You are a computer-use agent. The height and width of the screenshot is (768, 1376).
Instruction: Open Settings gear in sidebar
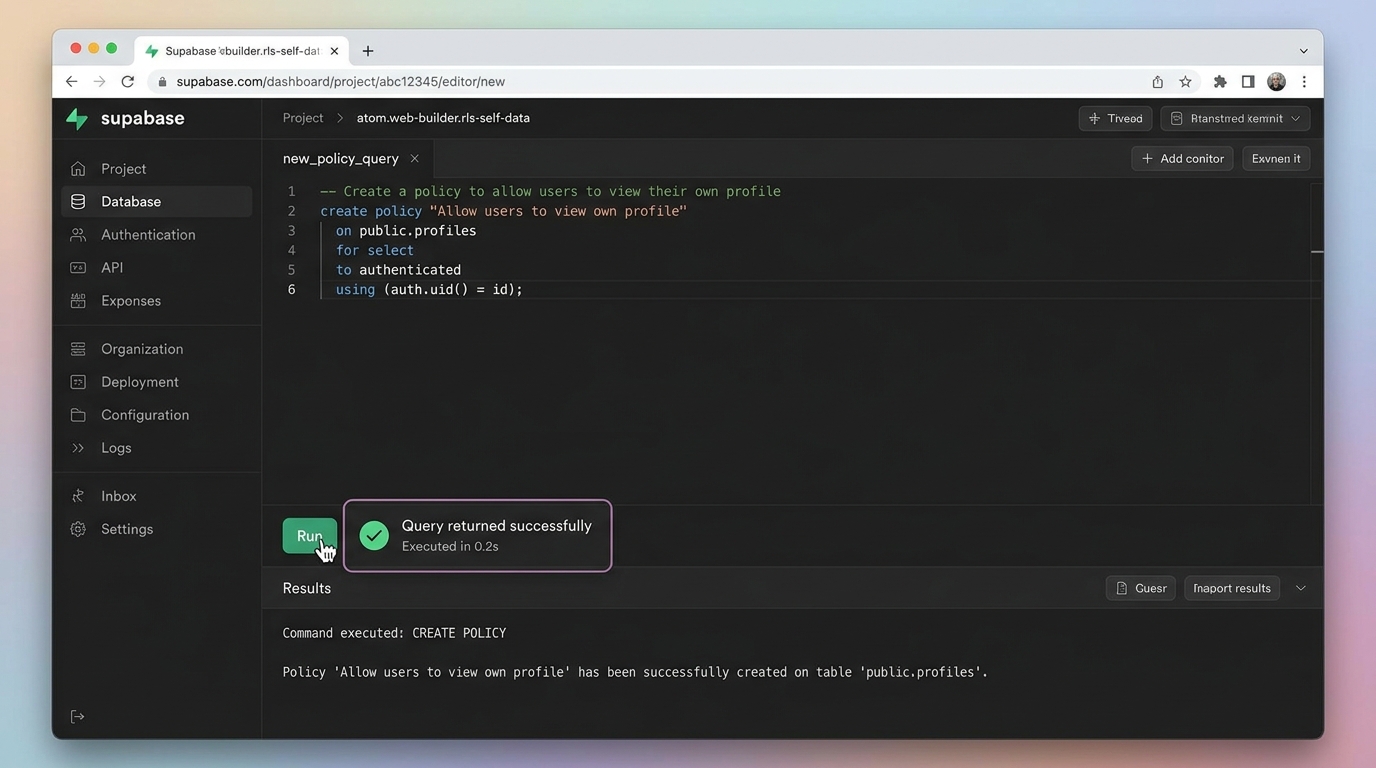[78, 529]
